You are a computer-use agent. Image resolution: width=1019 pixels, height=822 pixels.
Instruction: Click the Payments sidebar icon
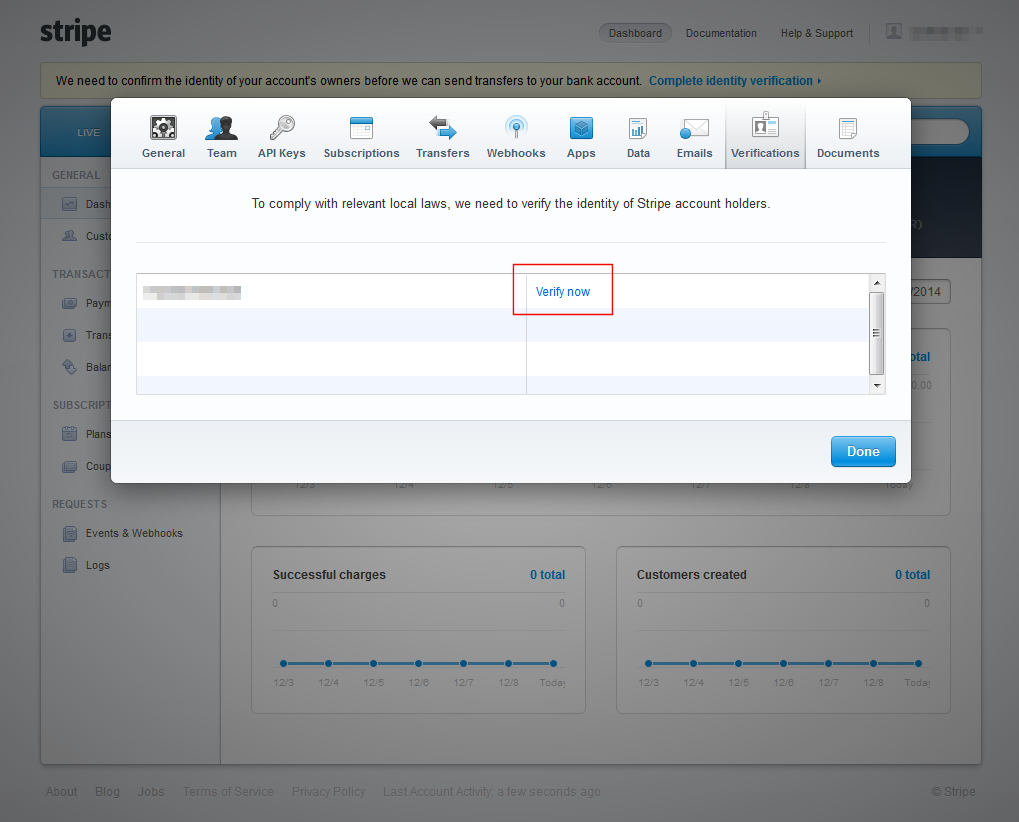[x=70, y=303]
